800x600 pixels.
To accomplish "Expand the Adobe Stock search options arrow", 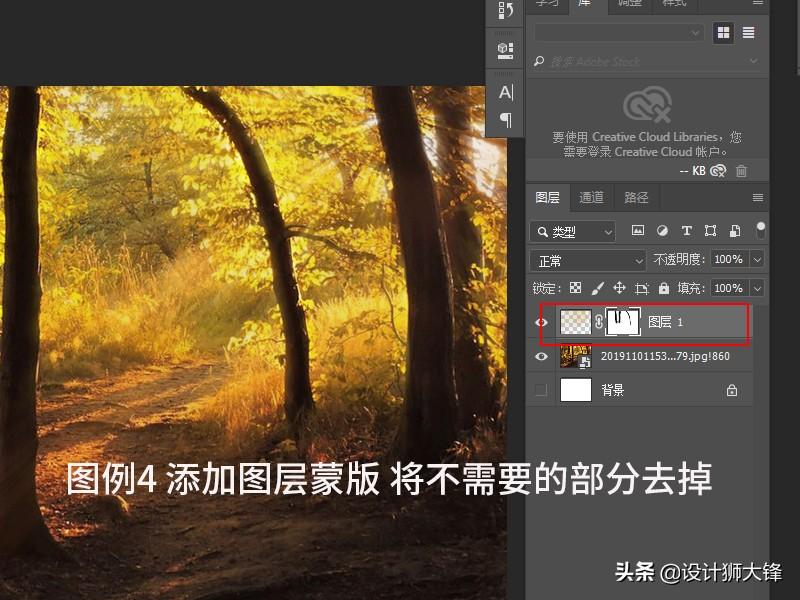I will 754,61.
